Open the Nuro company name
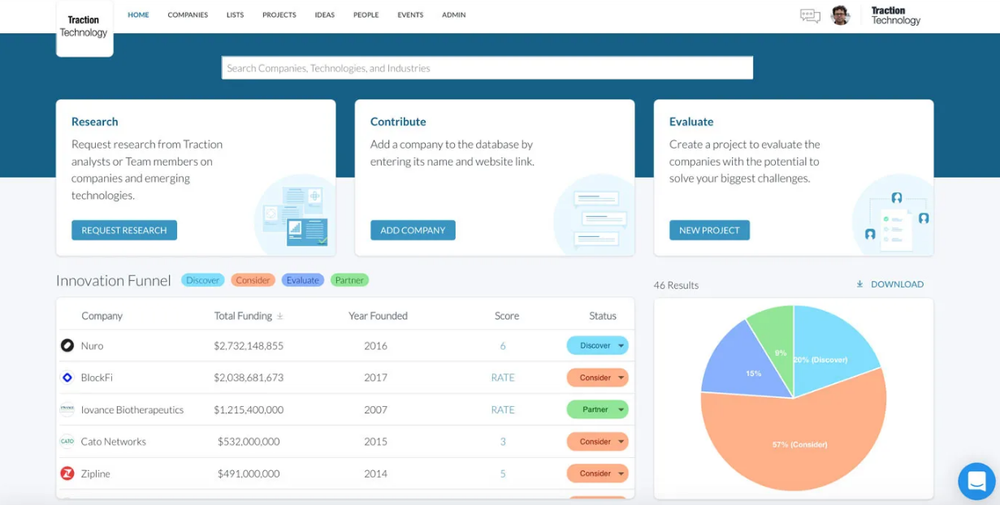1000x505 pixels. point(92,346)
